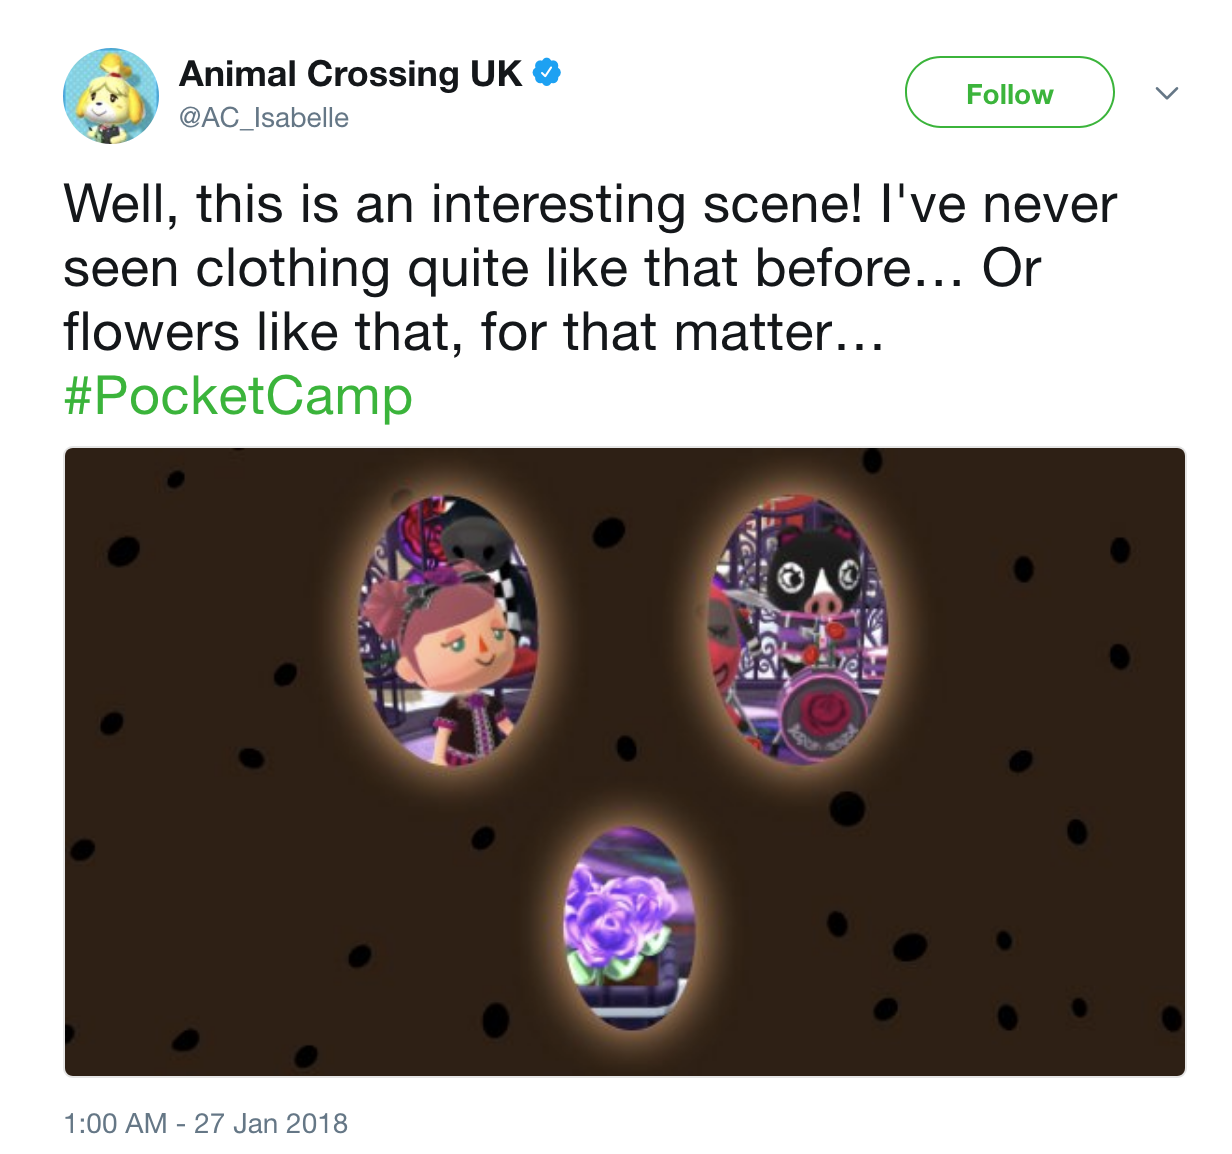Image resolution: width=1232 pixels, height=1154 pixels.
Task: Click the word "clothing" in the tweet
Action: (293, 268)
